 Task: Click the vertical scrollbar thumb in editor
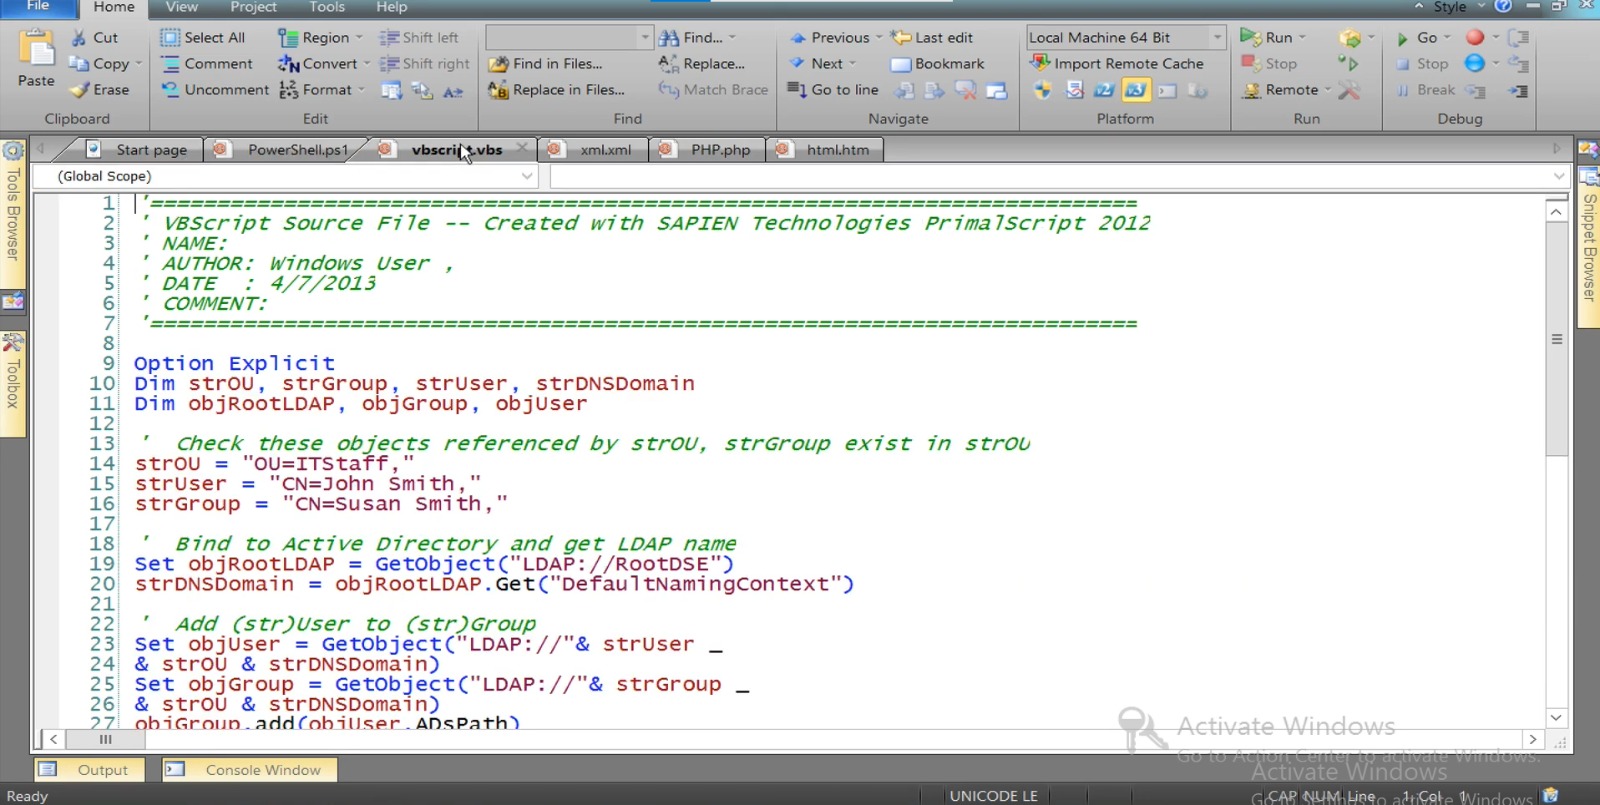pos(1556,340)
